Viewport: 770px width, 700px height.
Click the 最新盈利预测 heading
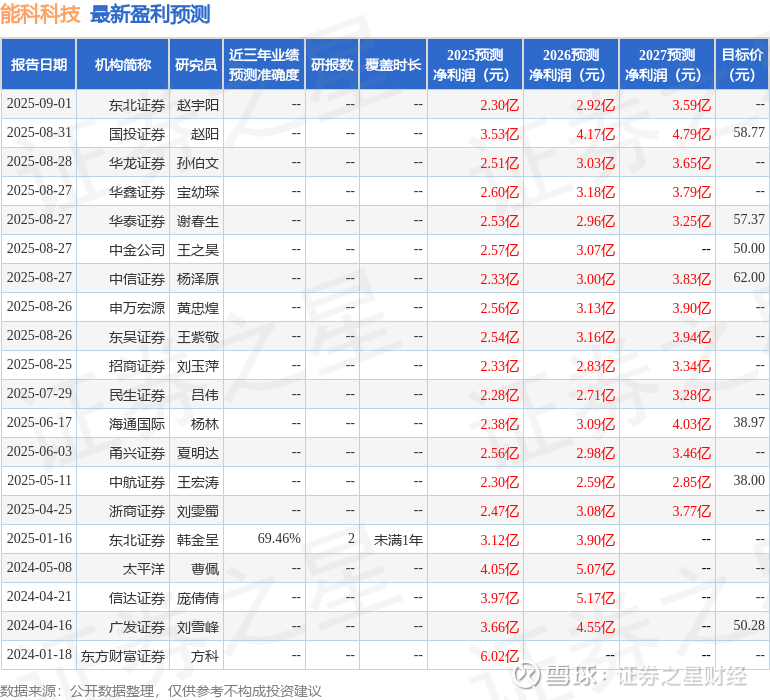[x=150, y=14]
